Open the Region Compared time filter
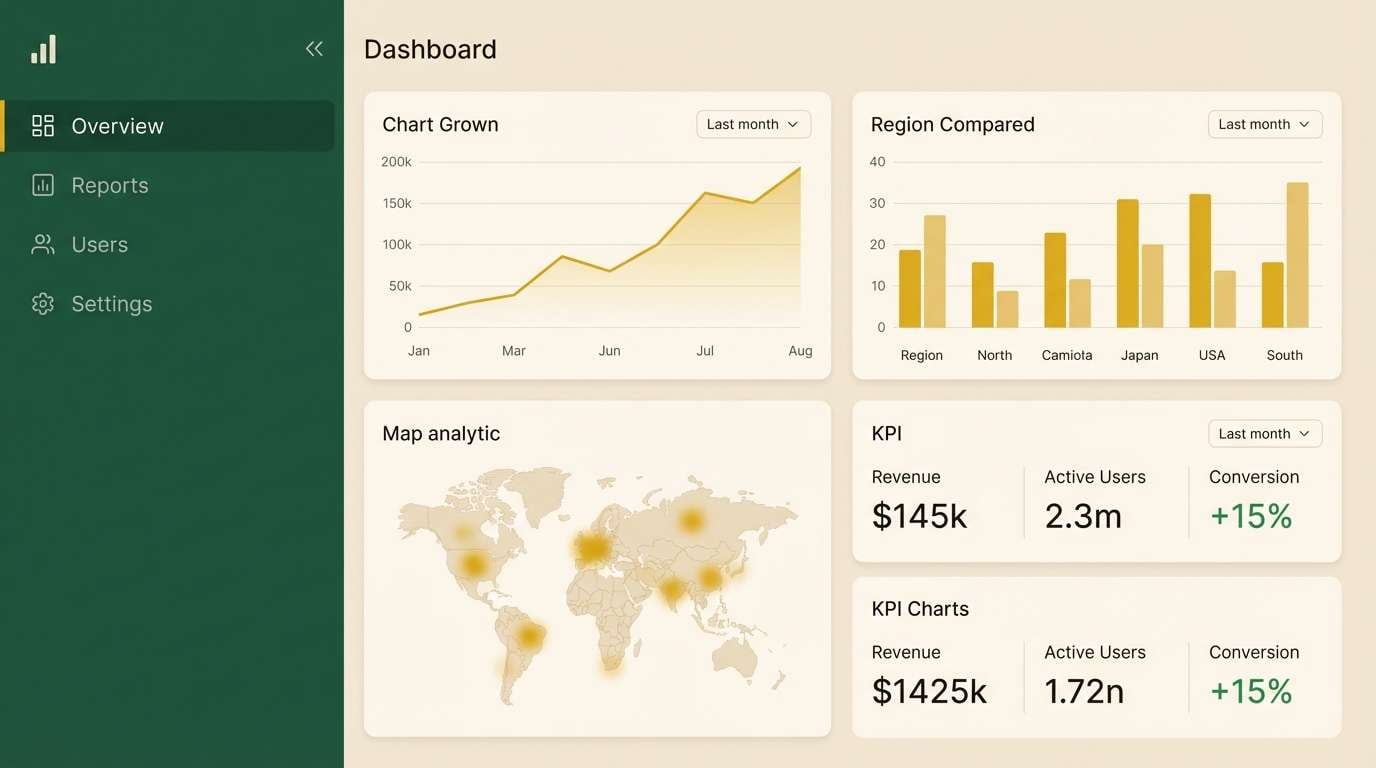 pyautogui.click(x=1264, y=123)
